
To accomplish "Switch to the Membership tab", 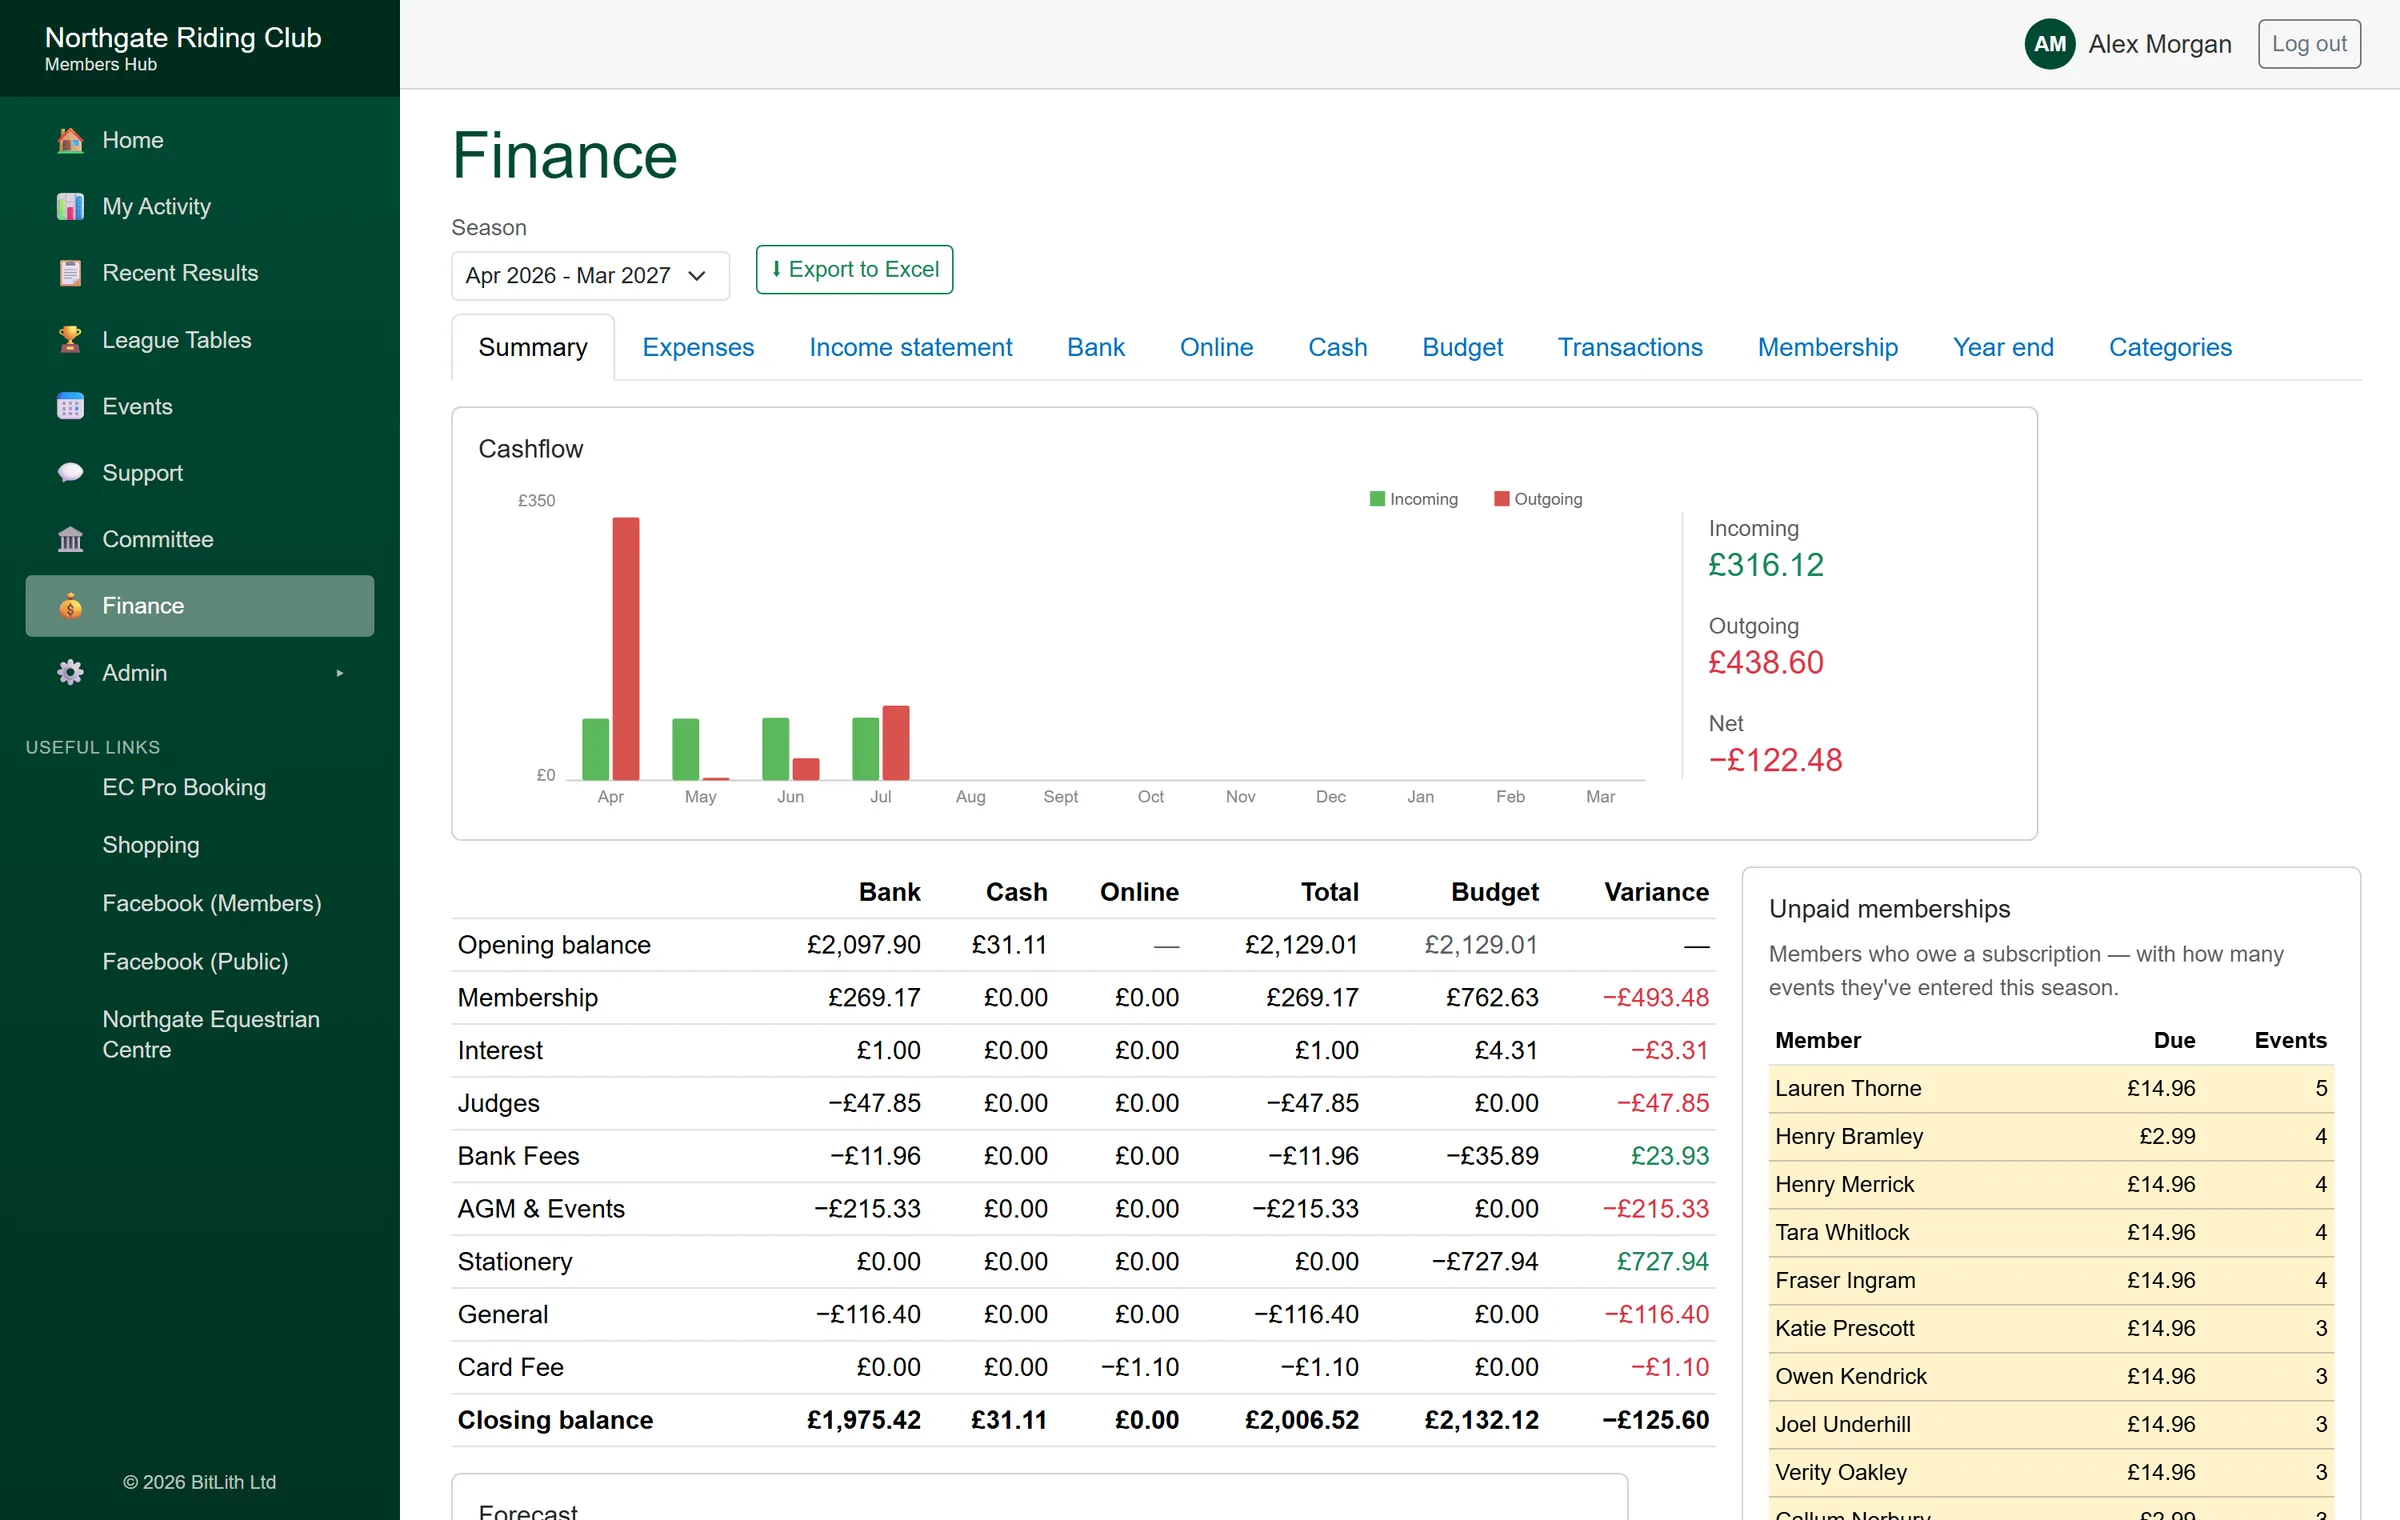I will coord(1827,347).
